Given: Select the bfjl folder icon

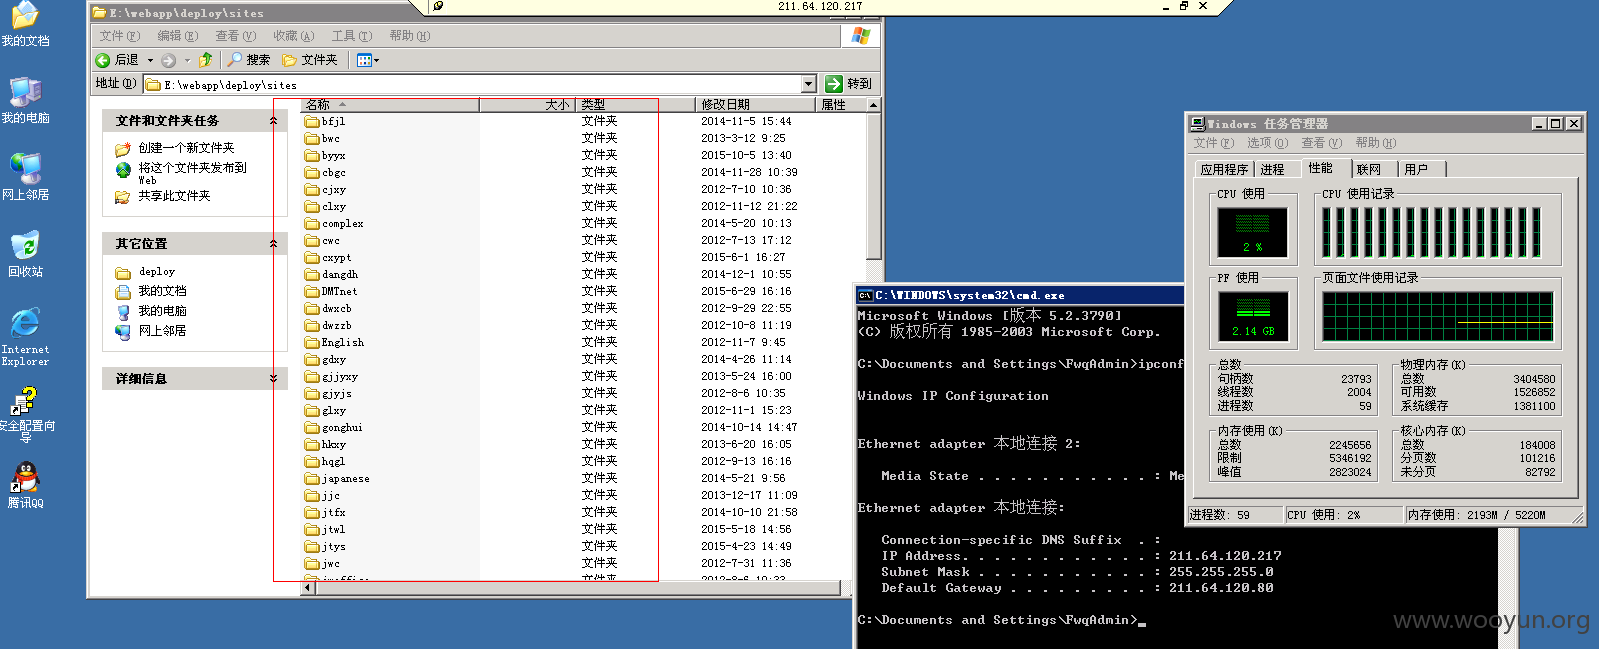Looking at the screenshot, I should pyautogui.click(x=312, y=121).
